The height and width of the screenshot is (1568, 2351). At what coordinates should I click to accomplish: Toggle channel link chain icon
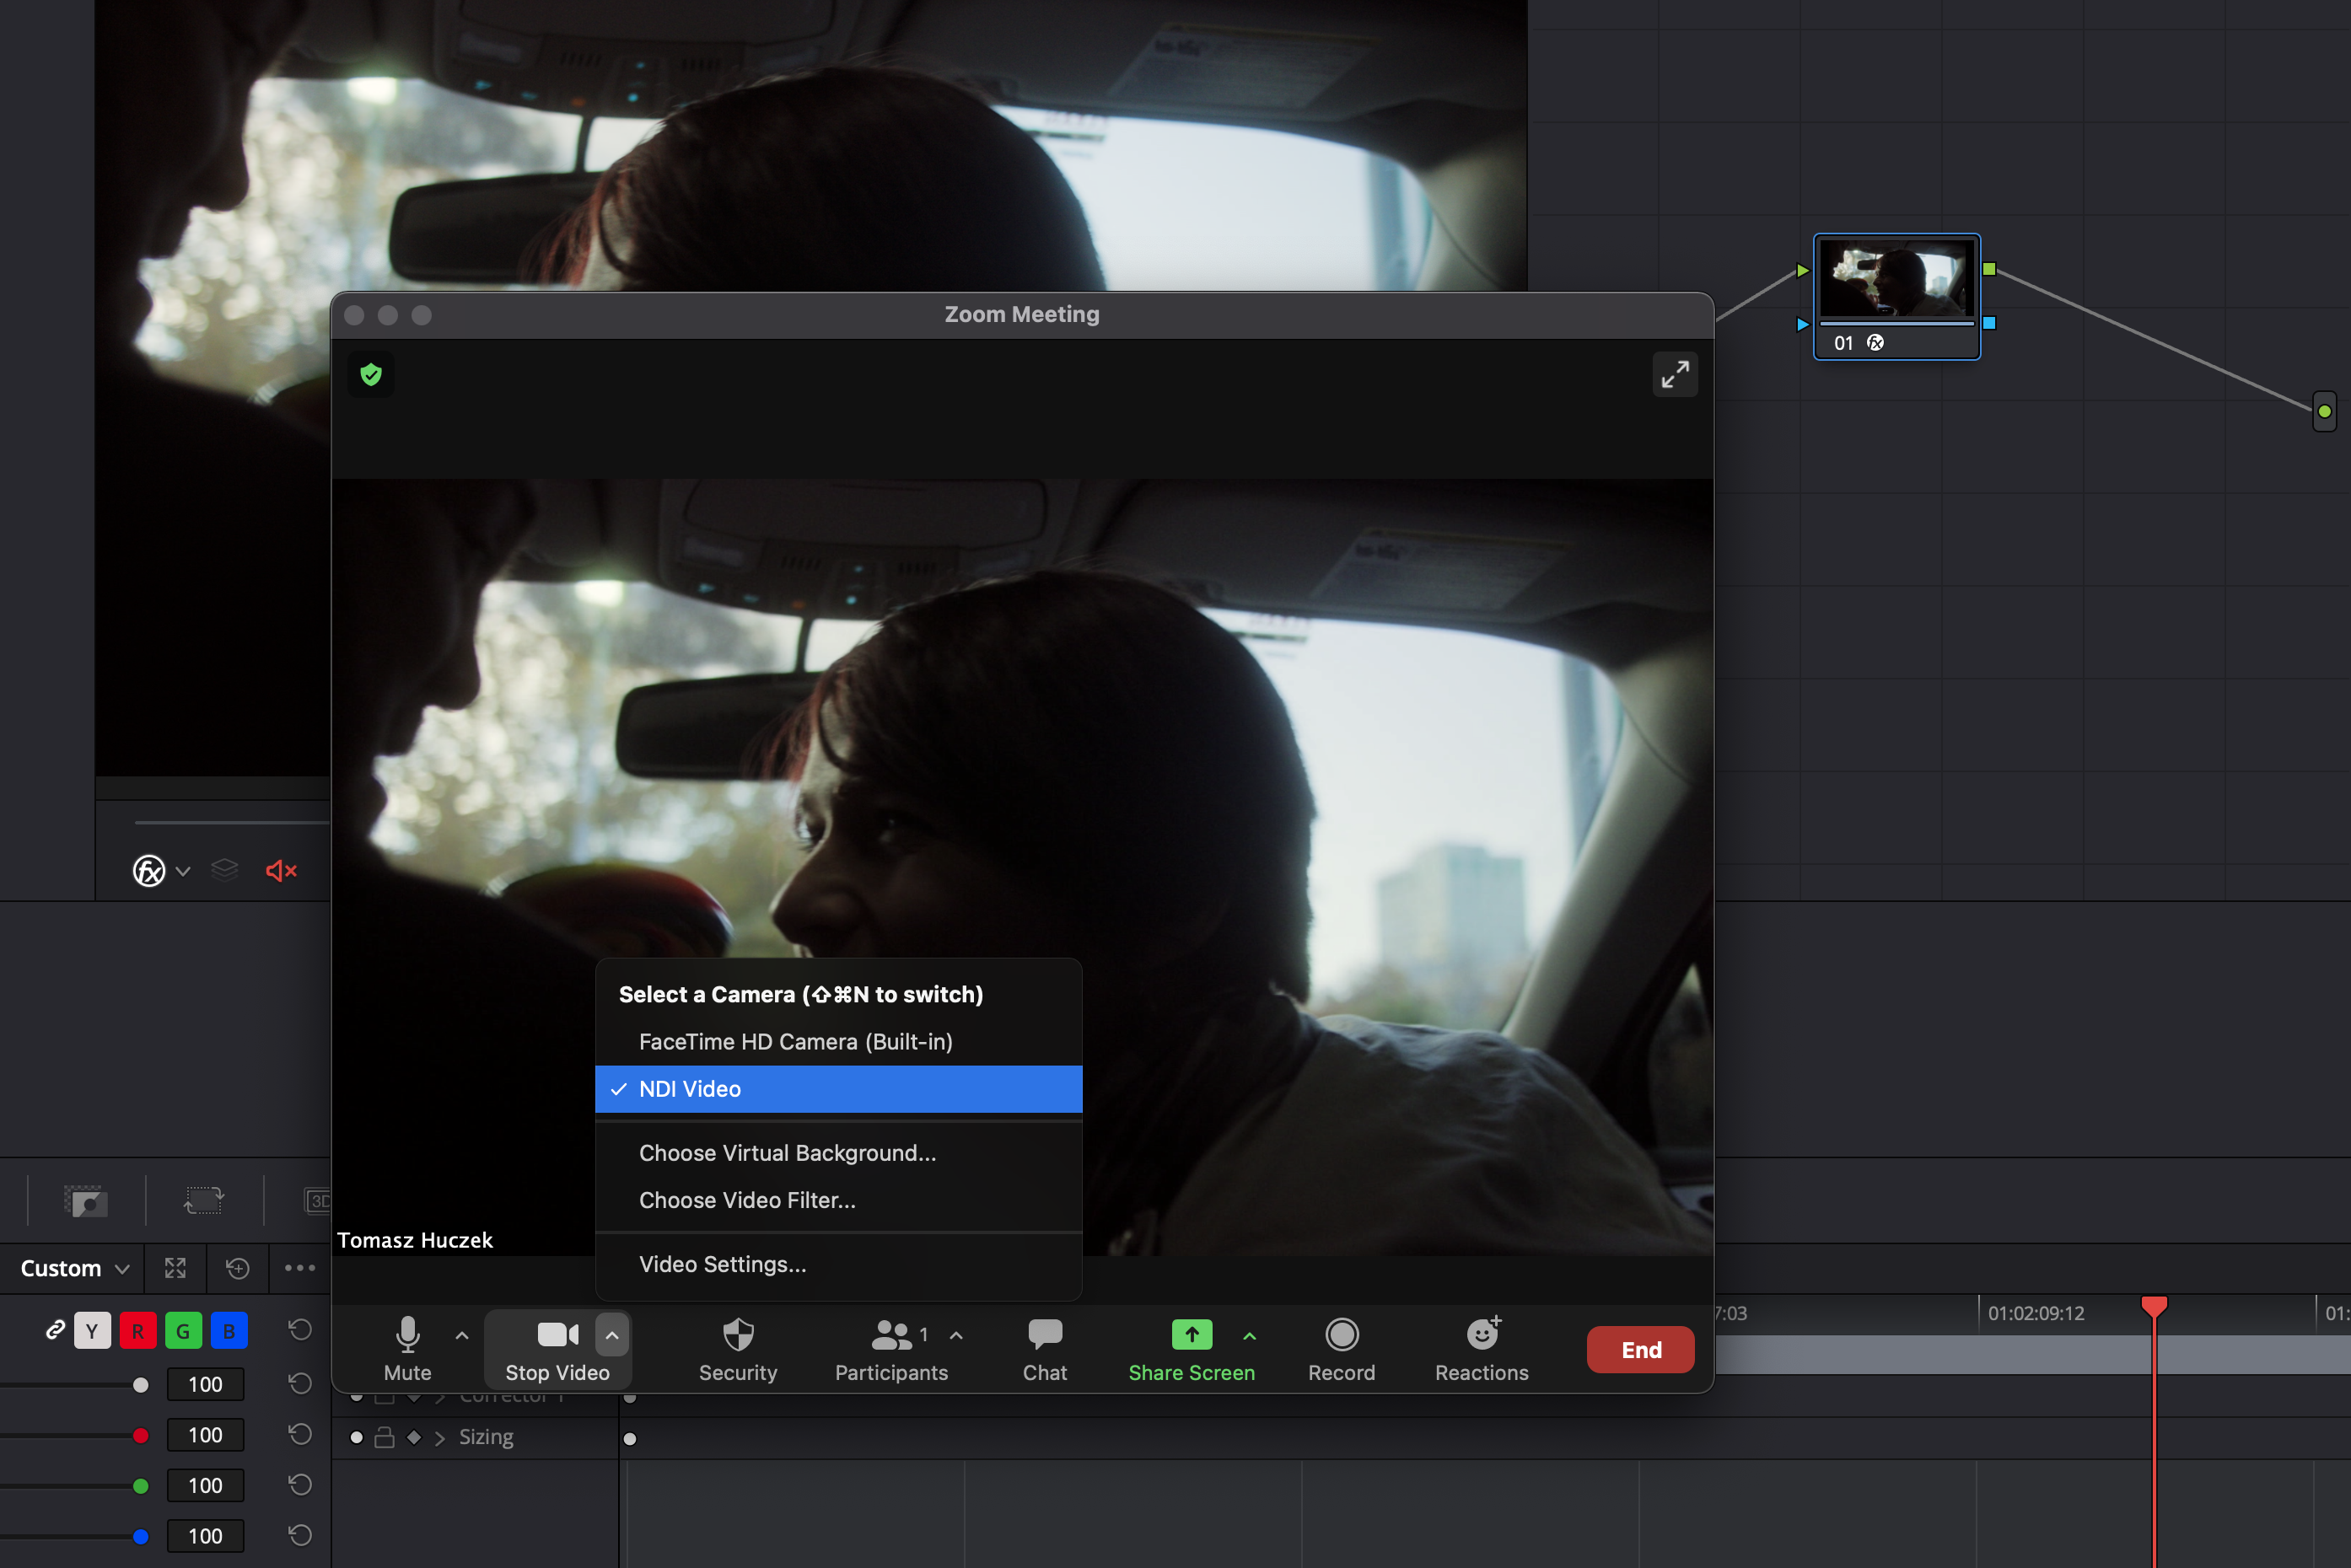[55, 1330]
